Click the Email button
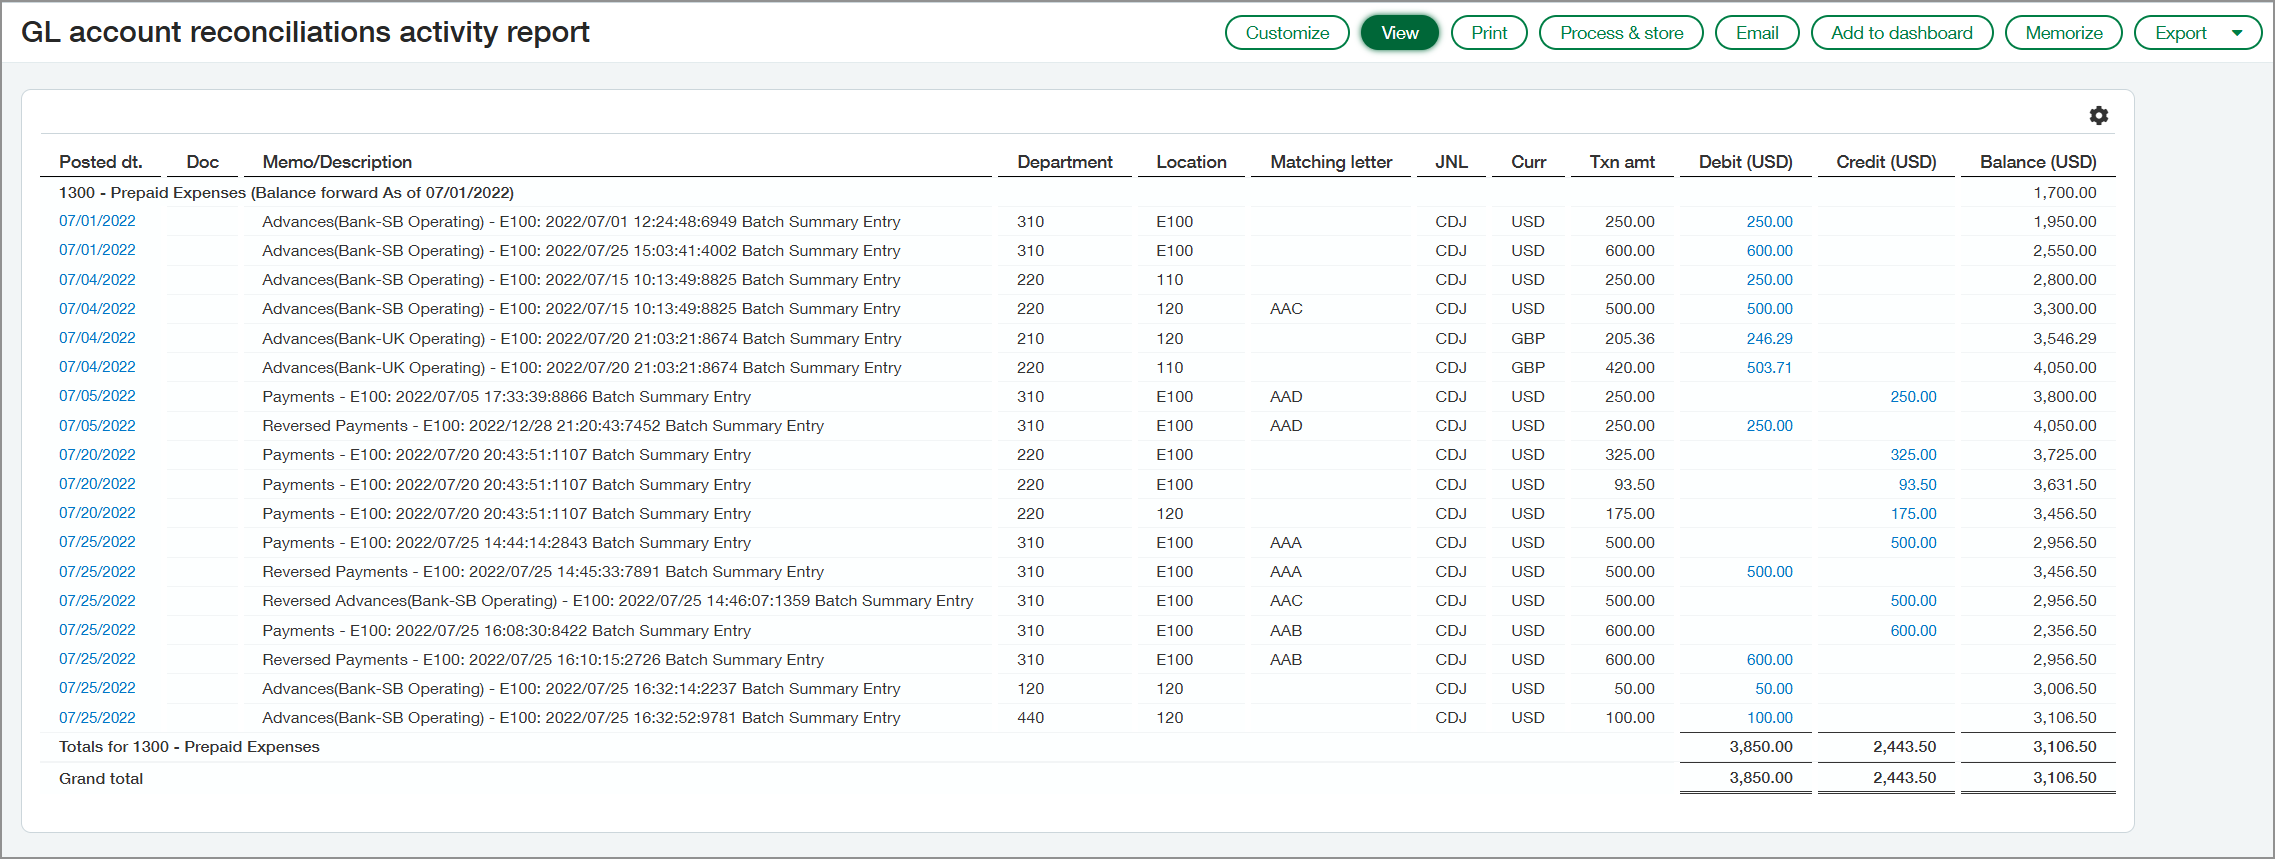Screen dimensions: 2275x859 [x=1756, y=33]
